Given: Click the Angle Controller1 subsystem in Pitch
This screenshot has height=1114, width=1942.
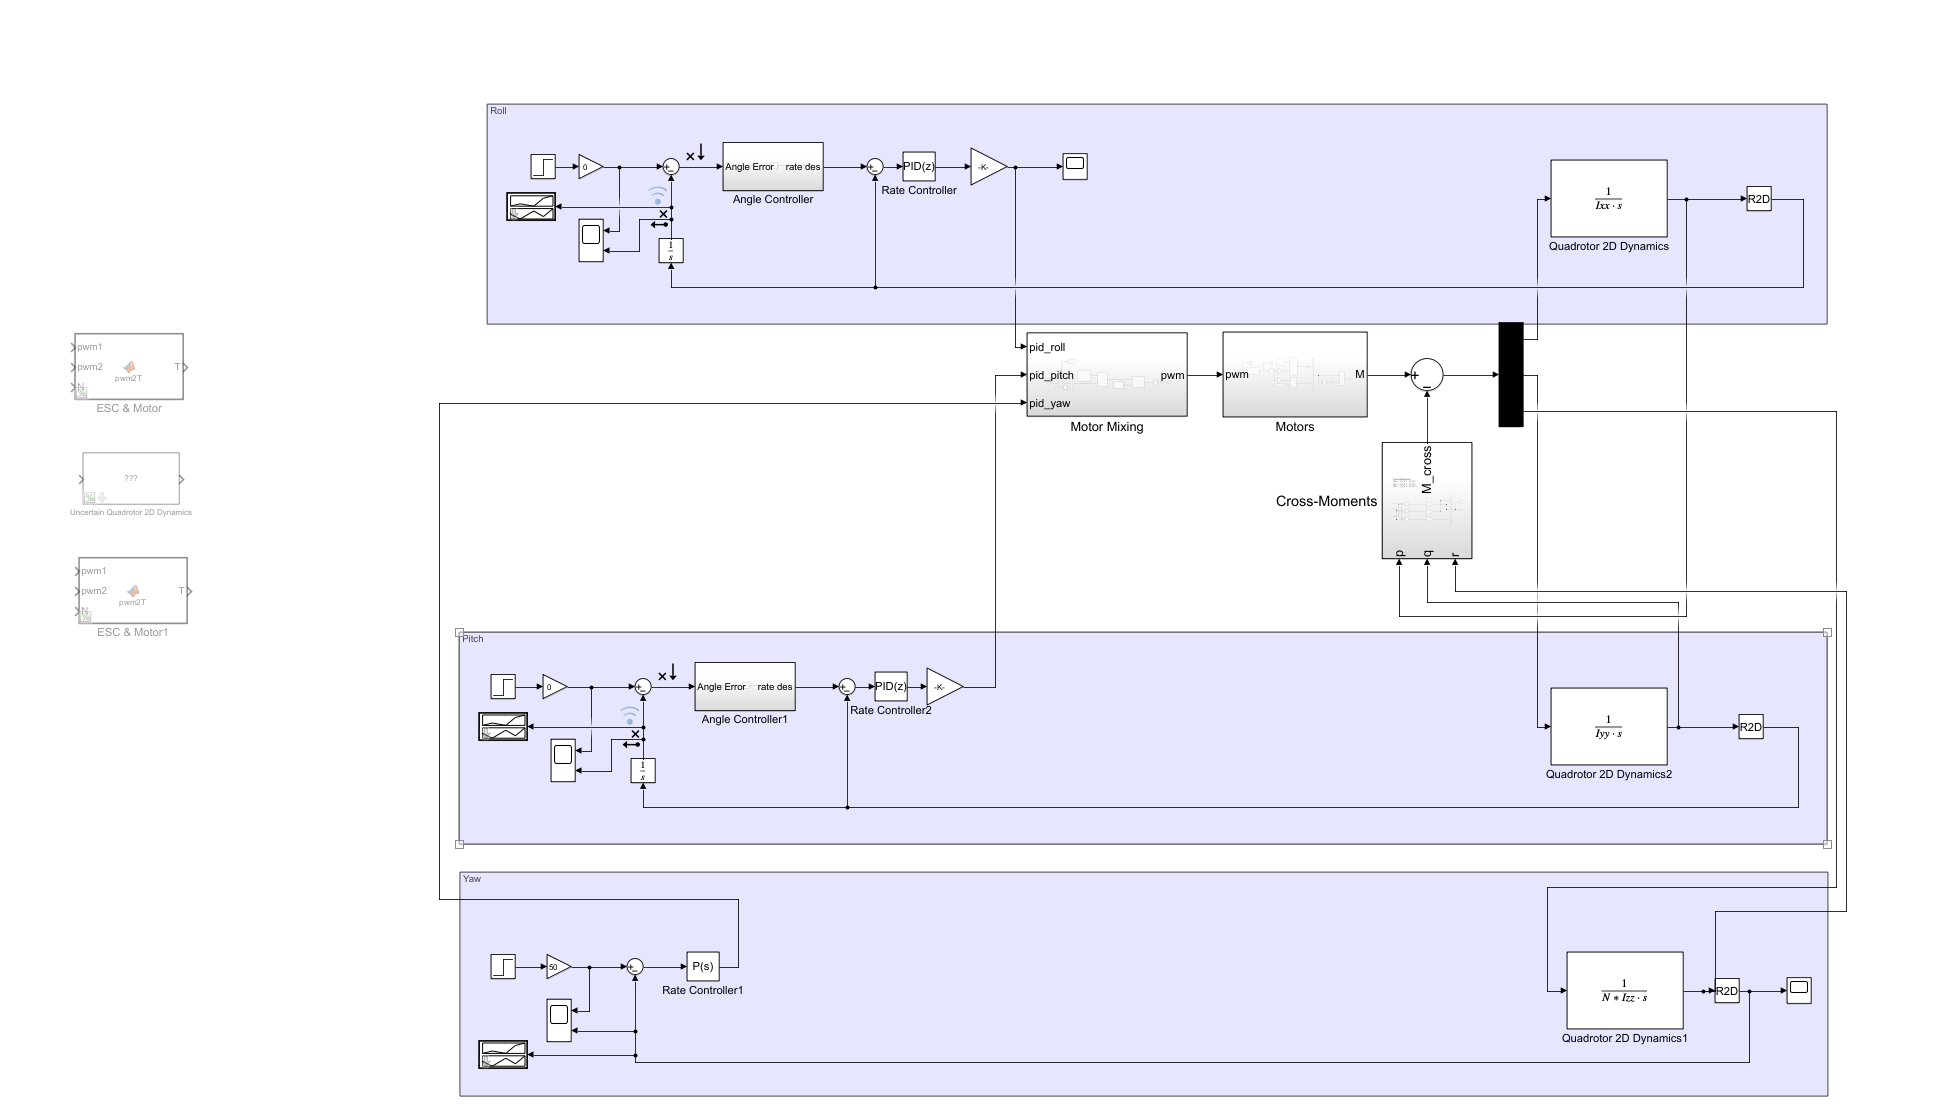Looking at the screenshot, I should [x=744, y=687].
